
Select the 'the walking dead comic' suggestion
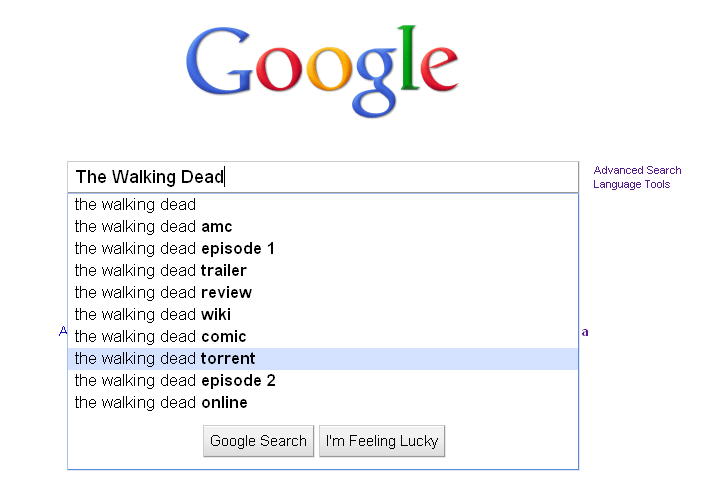[323, 337]
